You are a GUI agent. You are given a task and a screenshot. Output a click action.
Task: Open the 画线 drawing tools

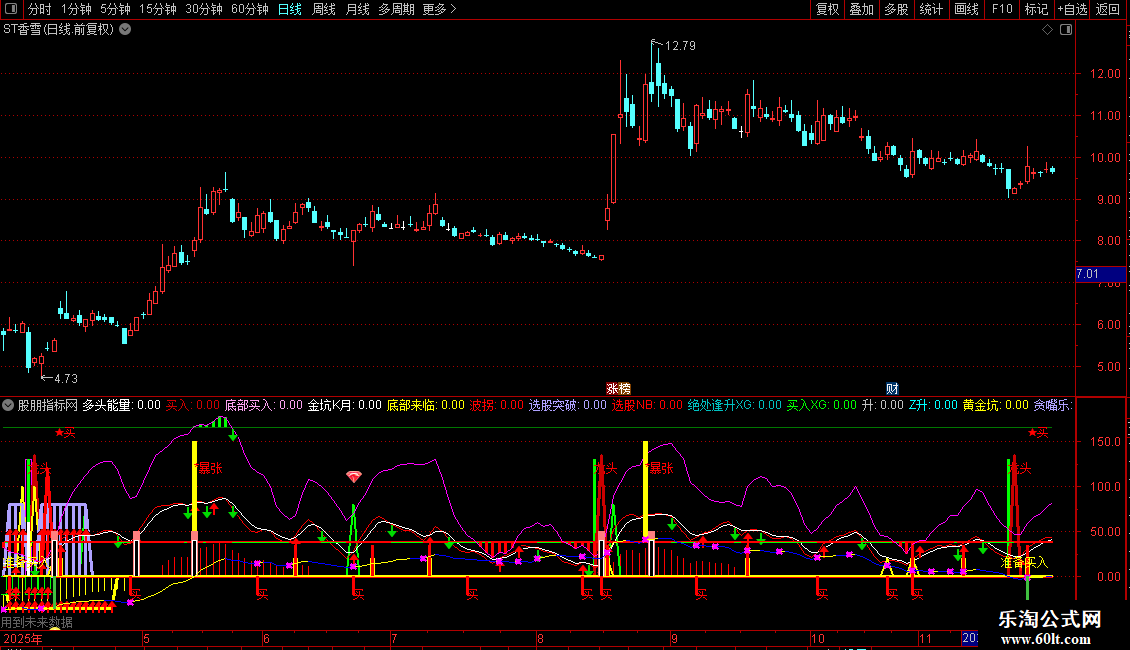[966, 10]
